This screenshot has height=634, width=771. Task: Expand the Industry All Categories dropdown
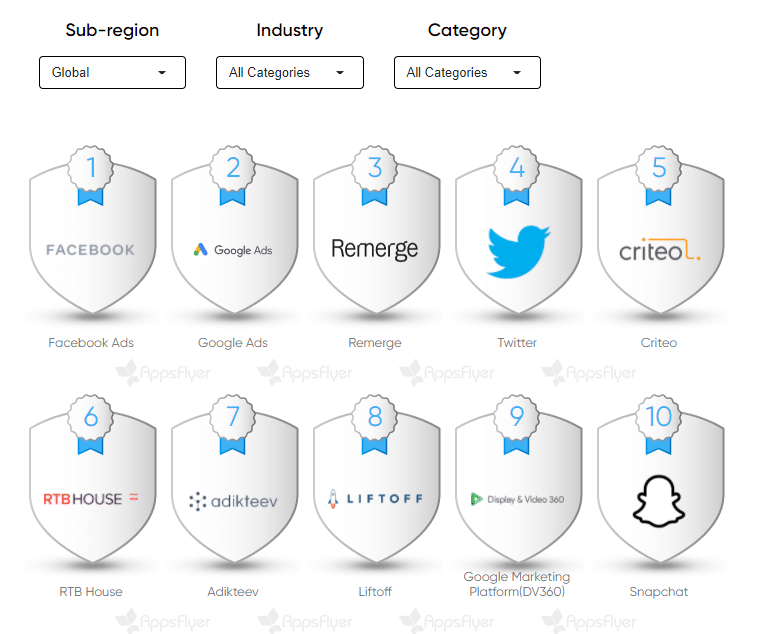(290, 72)
